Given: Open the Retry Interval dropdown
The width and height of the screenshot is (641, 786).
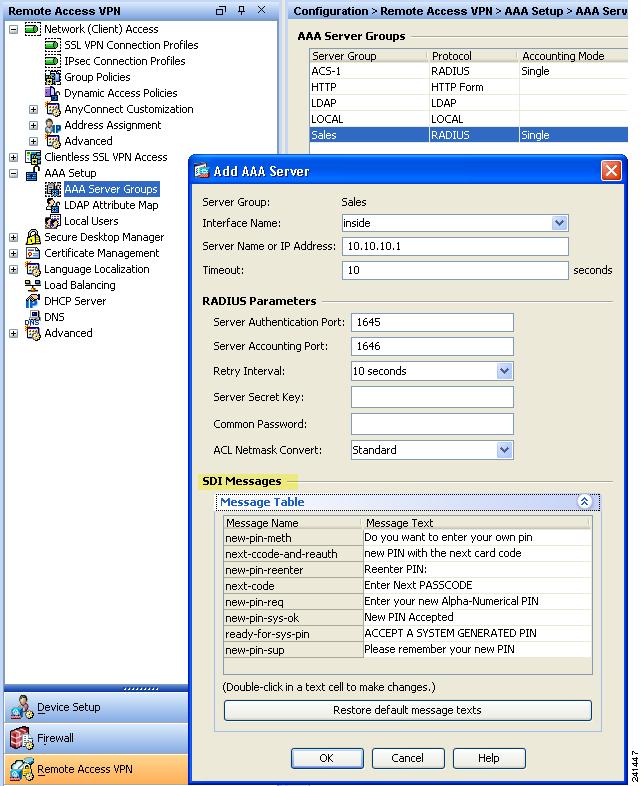Looking at the screenshot, I should (x=504, y=371).
